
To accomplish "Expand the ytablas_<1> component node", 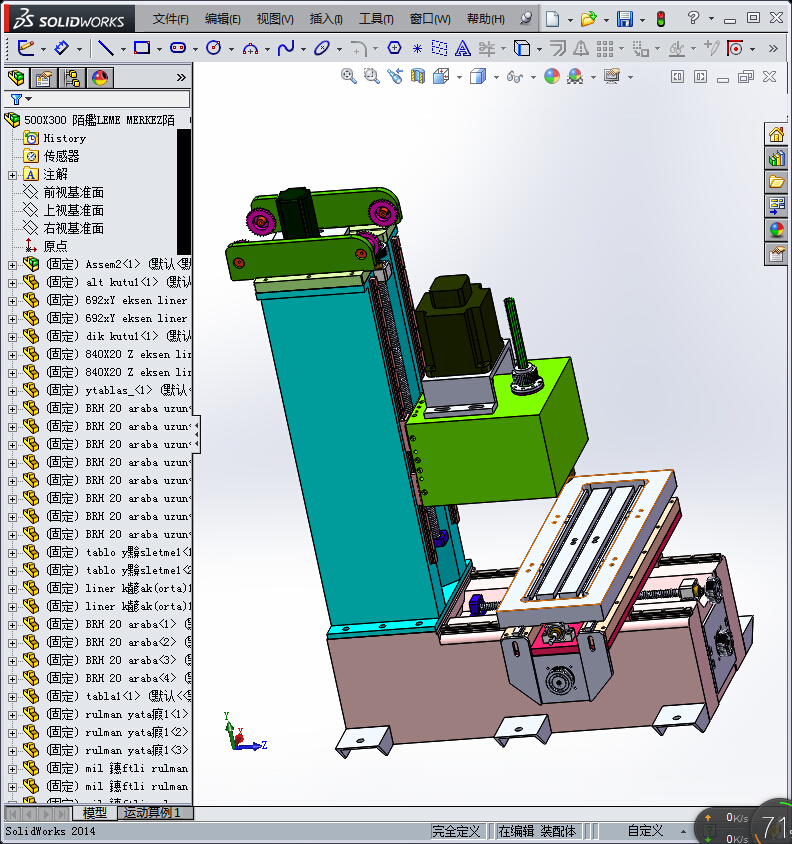I will (12, 391).
